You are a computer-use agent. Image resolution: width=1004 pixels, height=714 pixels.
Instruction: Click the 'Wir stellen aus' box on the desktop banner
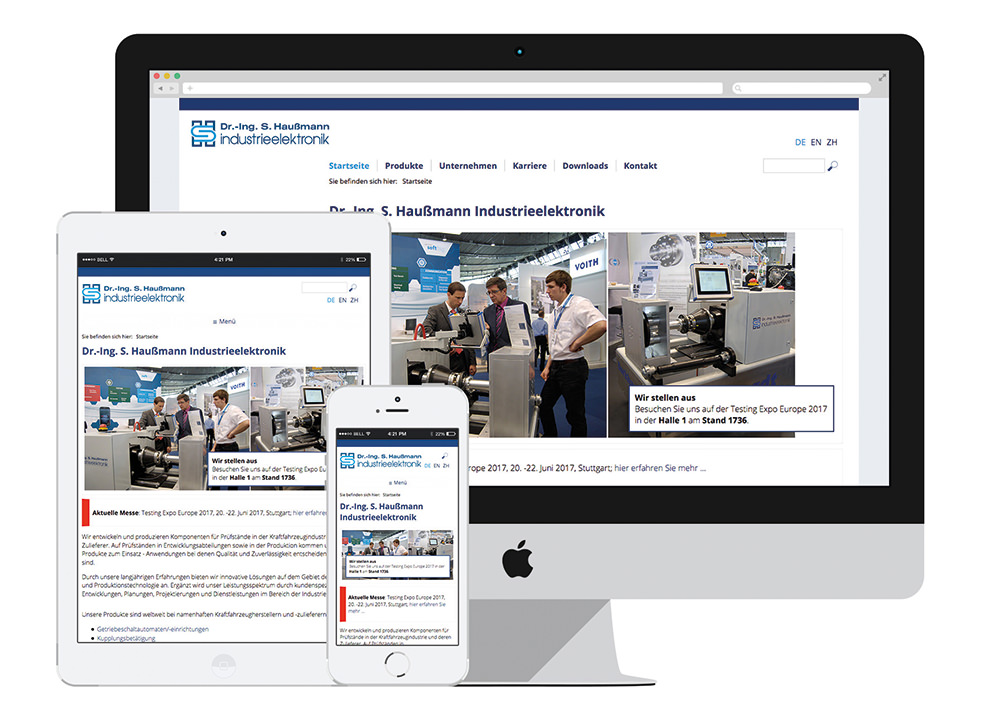731,409
